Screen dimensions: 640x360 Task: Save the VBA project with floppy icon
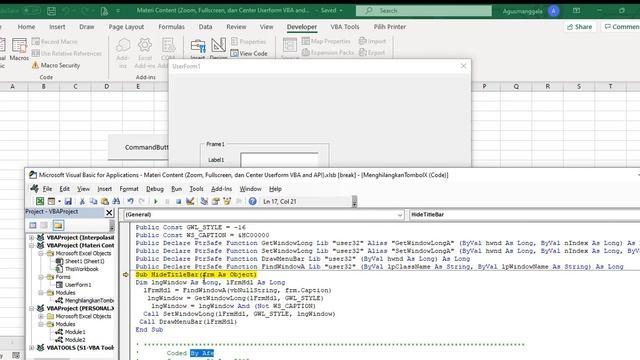[x=68, y=201]
